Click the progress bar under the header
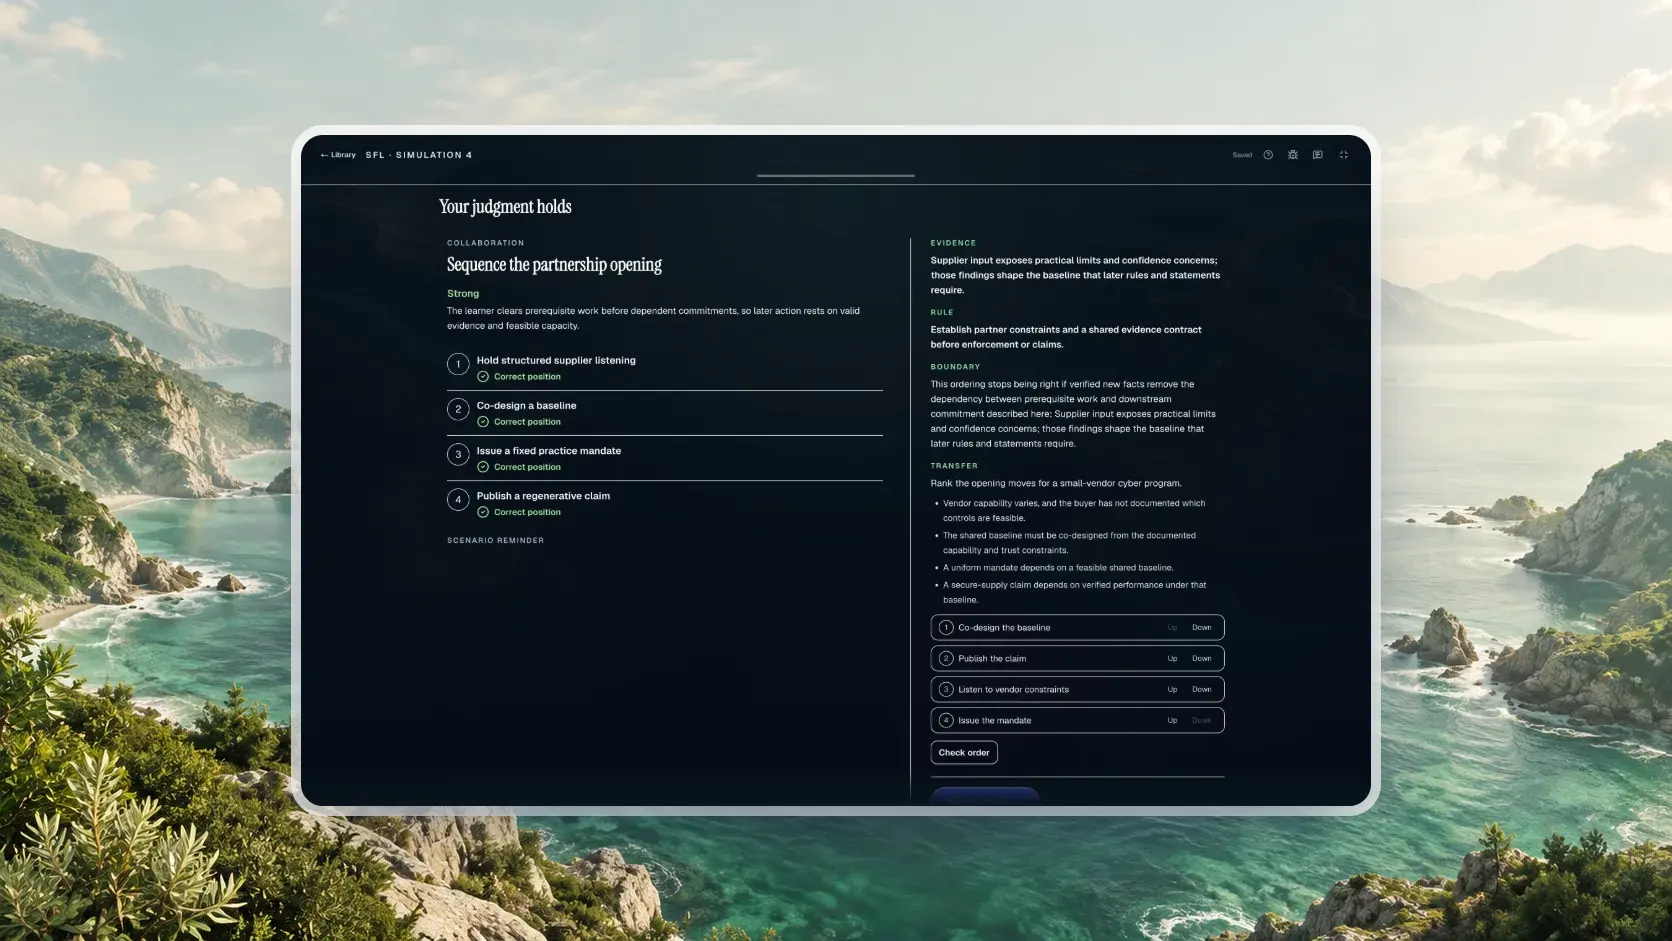 (836, 176)
